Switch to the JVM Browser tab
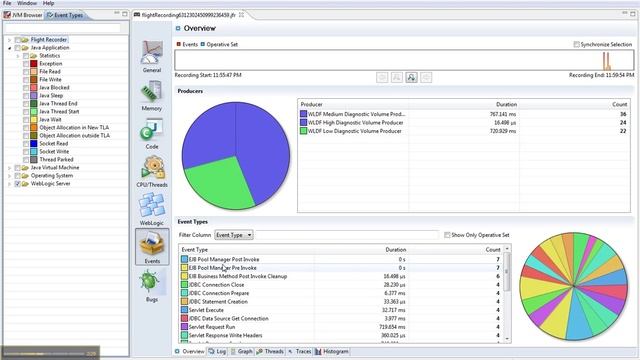This screenshot has height=360, width=640. (x=23, y=15)
